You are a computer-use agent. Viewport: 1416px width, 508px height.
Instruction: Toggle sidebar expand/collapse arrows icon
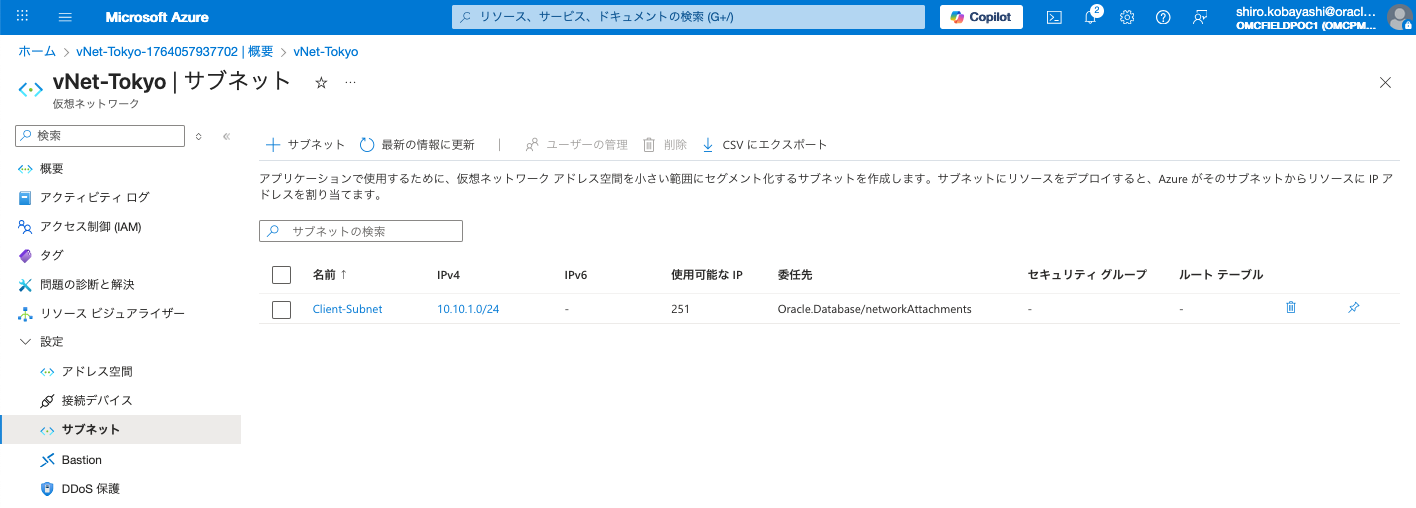199,136
